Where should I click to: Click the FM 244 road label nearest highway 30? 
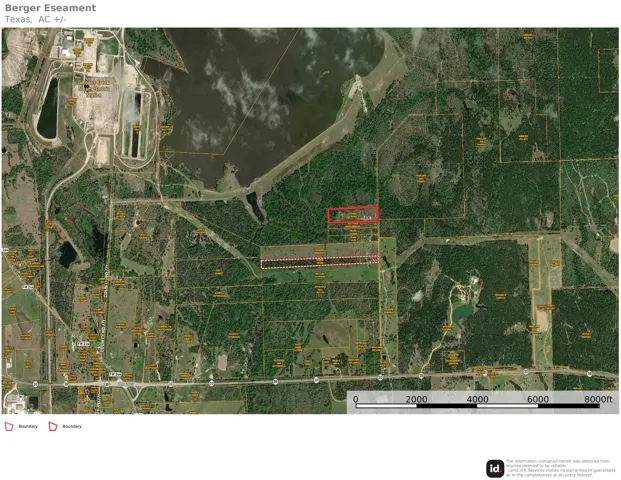point(114,374)
